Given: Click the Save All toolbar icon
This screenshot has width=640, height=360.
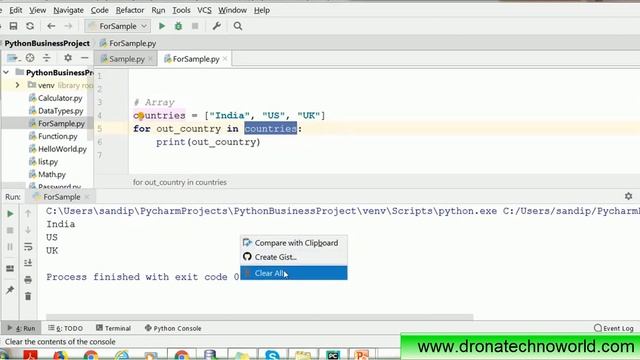Looking at the screenshot, I should tap(13, 26).
